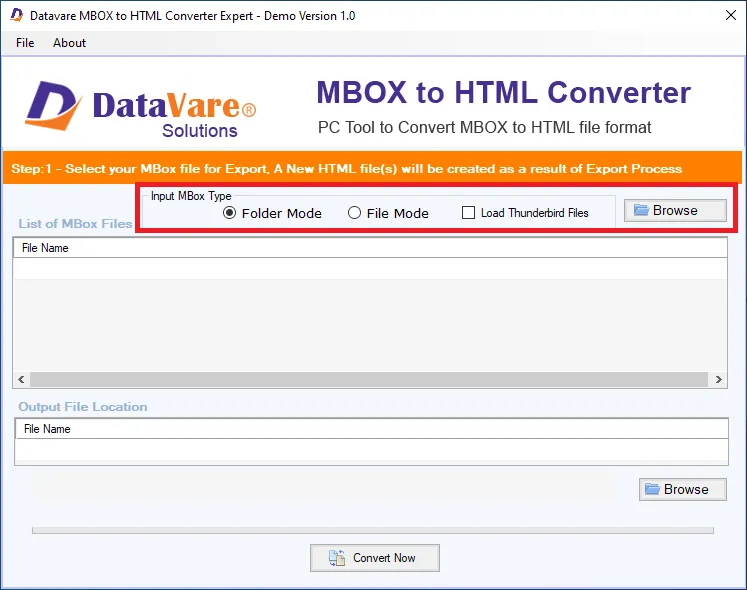Click the horizontal scrollbar track of the MBox list
747x590 pixels.
point(369,379)
